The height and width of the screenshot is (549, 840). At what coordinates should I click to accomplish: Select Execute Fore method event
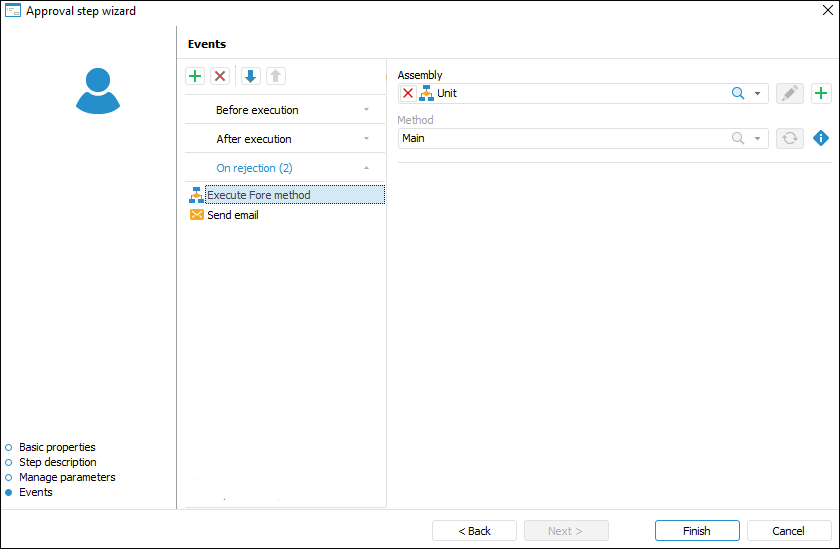(x=258, y=195)
